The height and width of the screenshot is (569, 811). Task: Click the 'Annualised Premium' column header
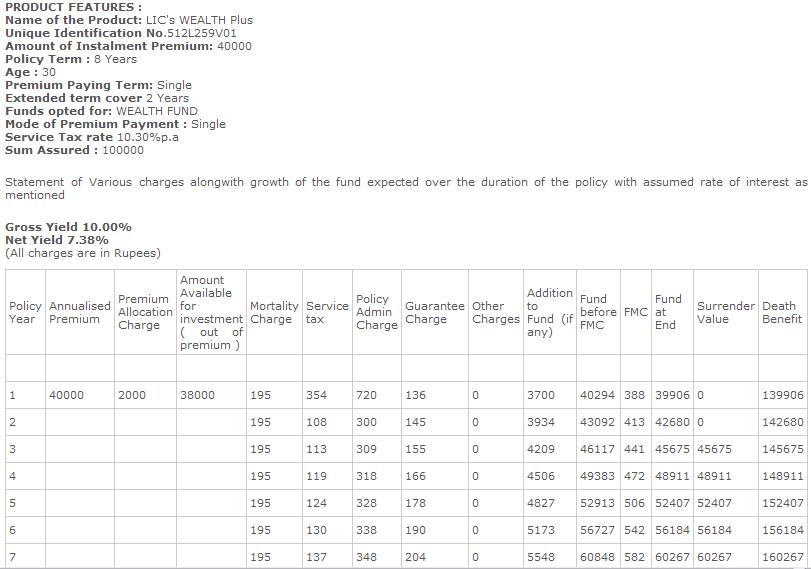(80, 312)
